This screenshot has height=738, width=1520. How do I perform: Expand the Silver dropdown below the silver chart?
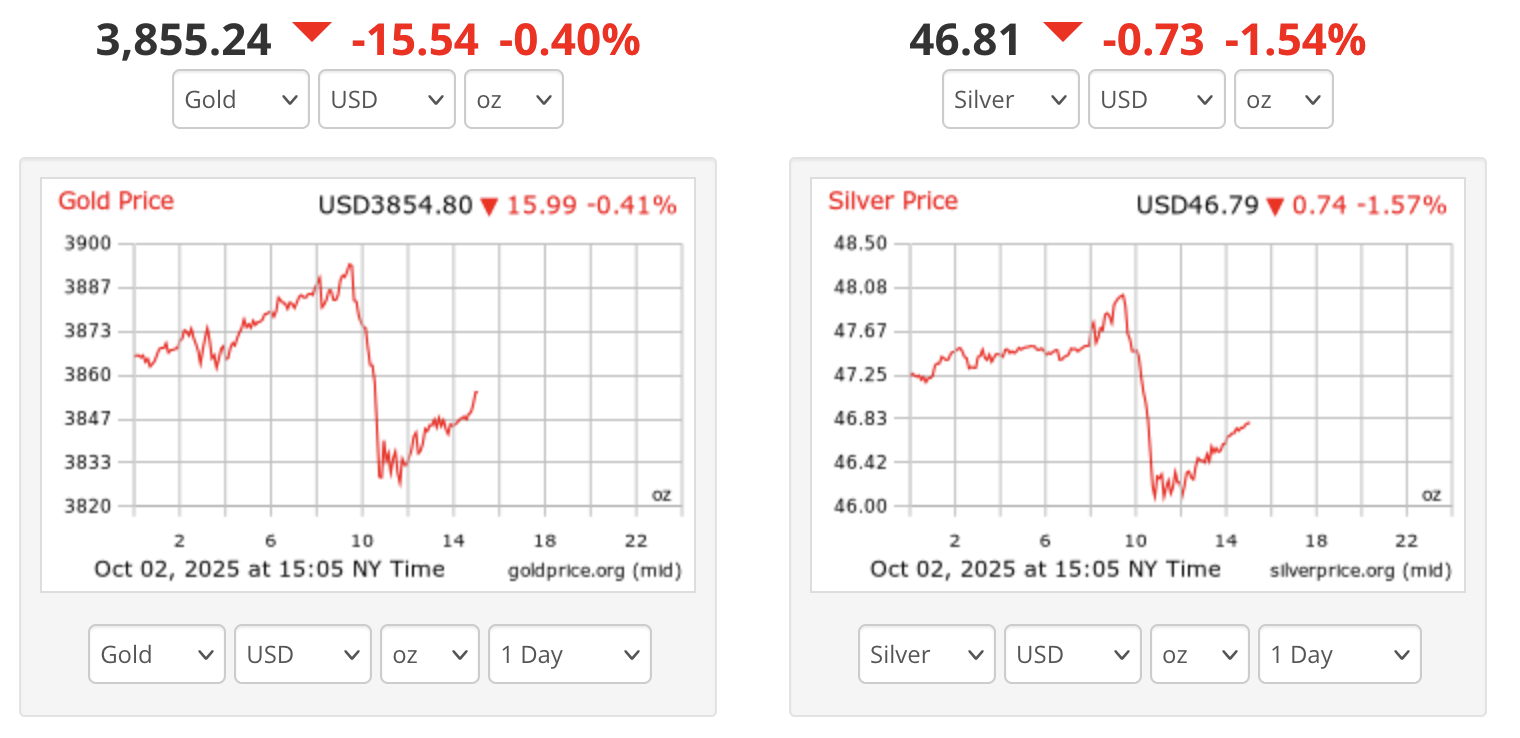(x=926, y=654)
